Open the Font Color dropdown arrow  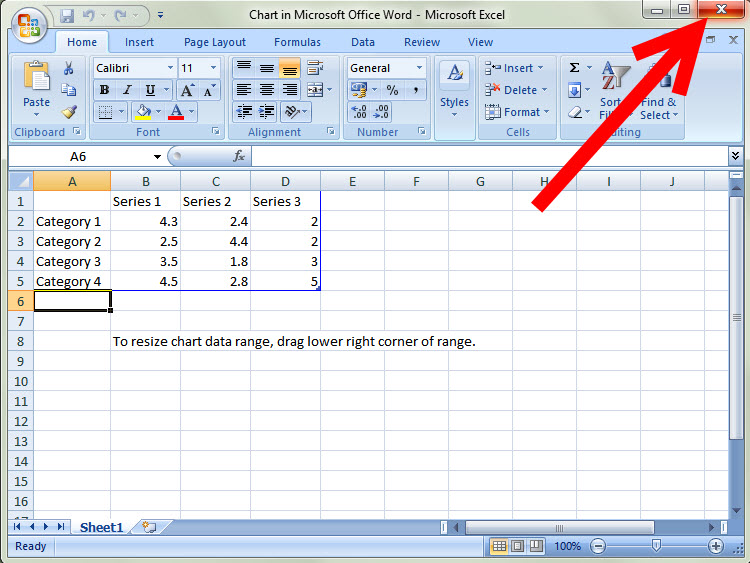[x=192, y=112]
